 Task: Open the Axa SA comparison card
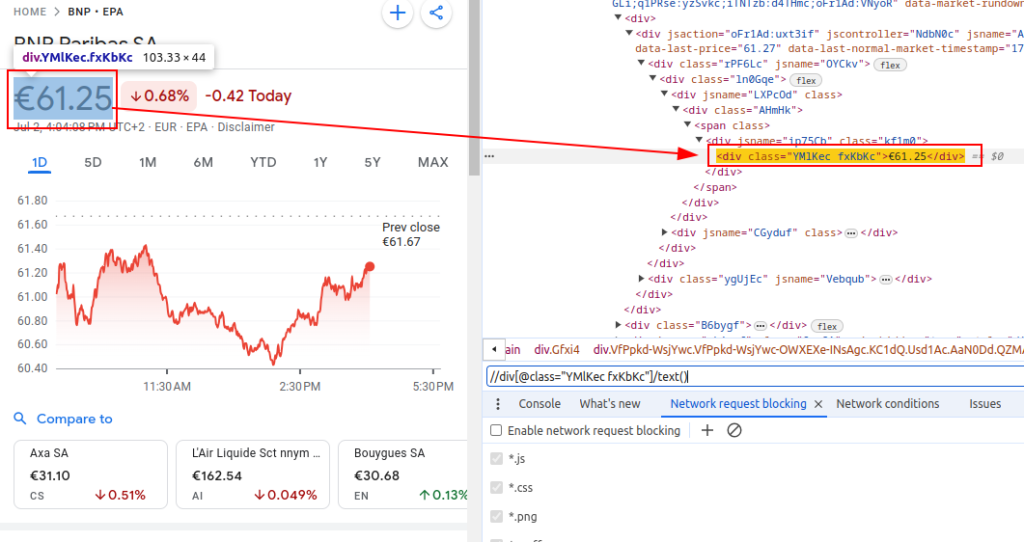[x=91, y=474]
